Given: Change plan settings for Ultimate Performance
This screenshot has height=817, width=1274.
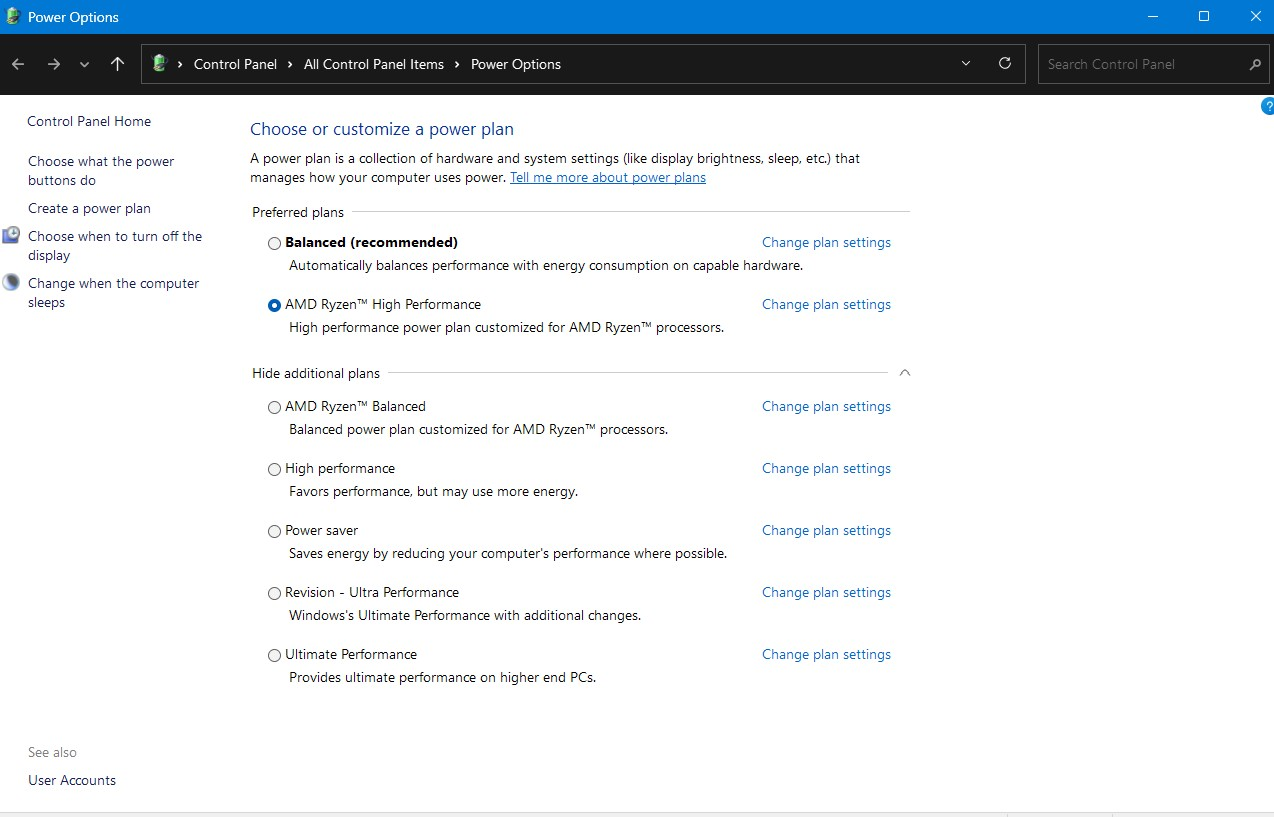Looking at the screenshot, I should coord(826,654).
